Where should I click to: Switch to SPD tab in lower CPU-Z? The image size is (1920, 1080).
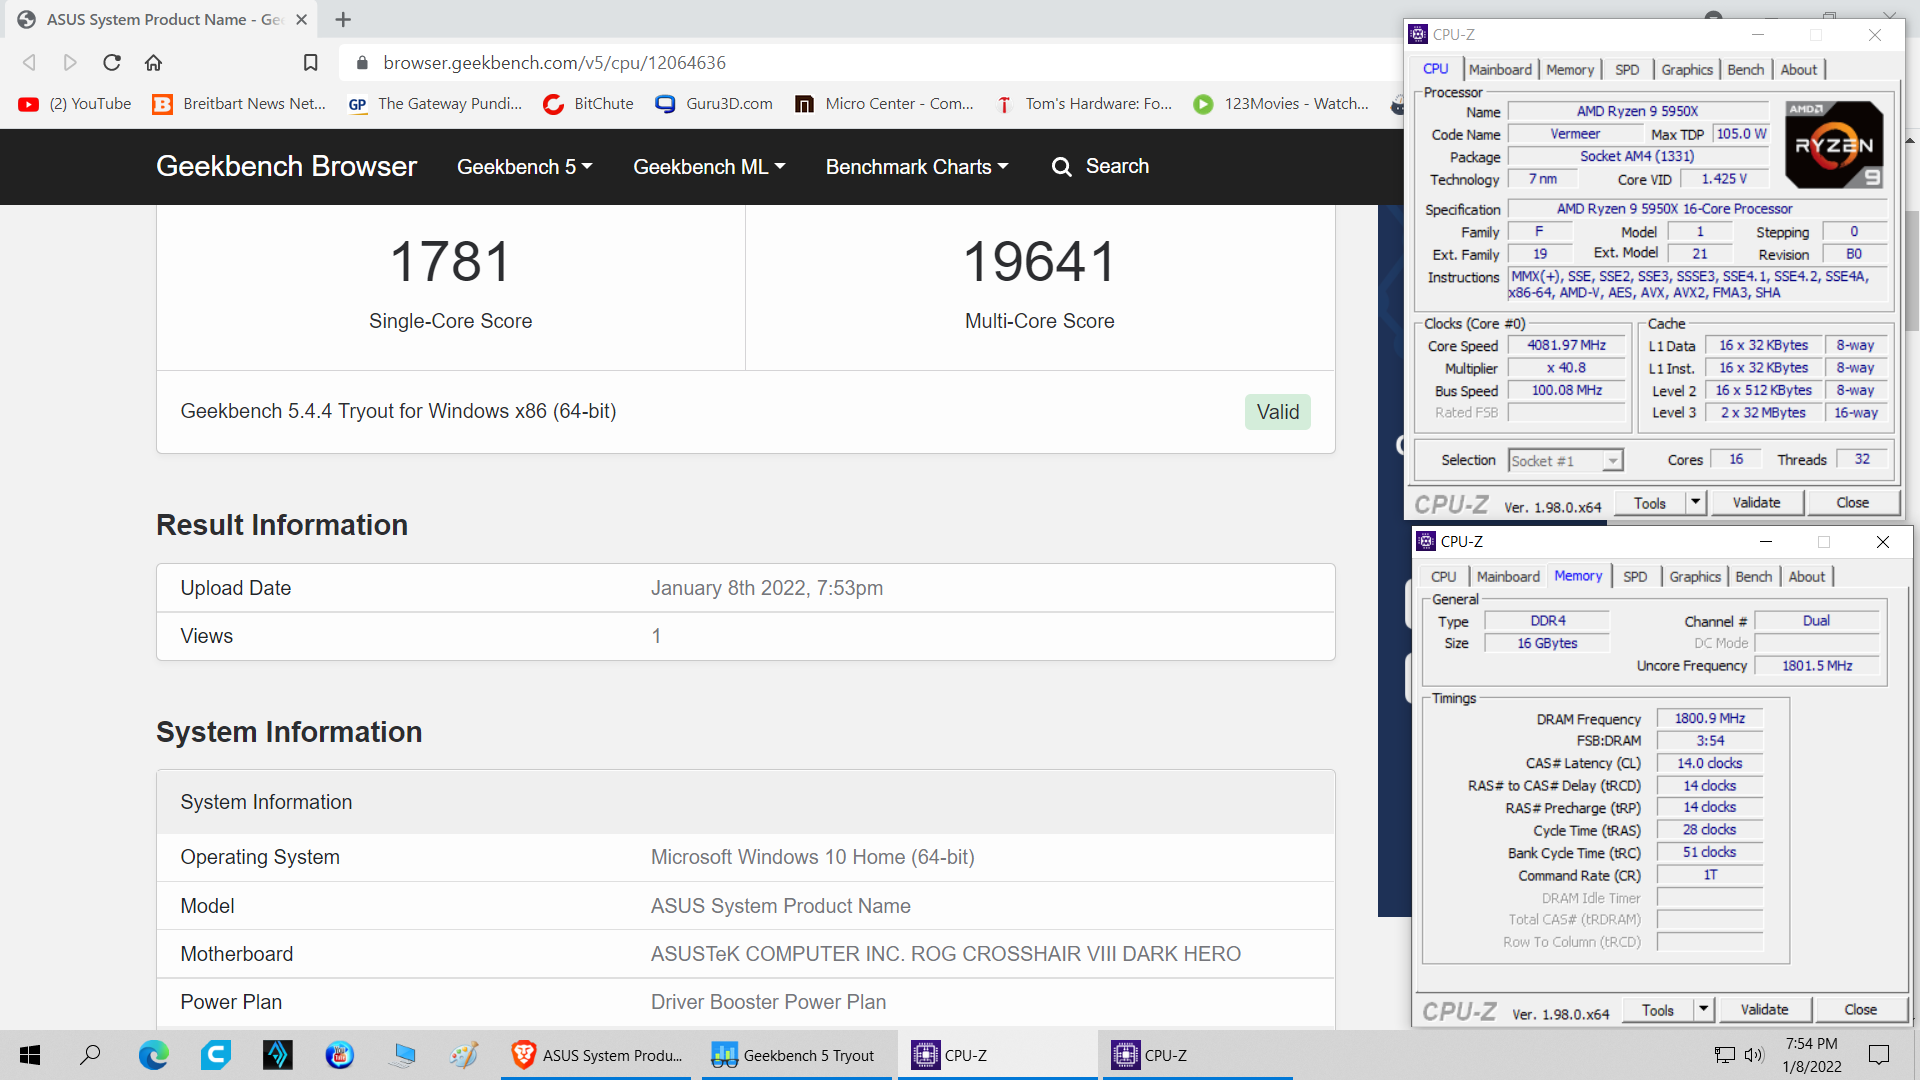click(1635, 577)
